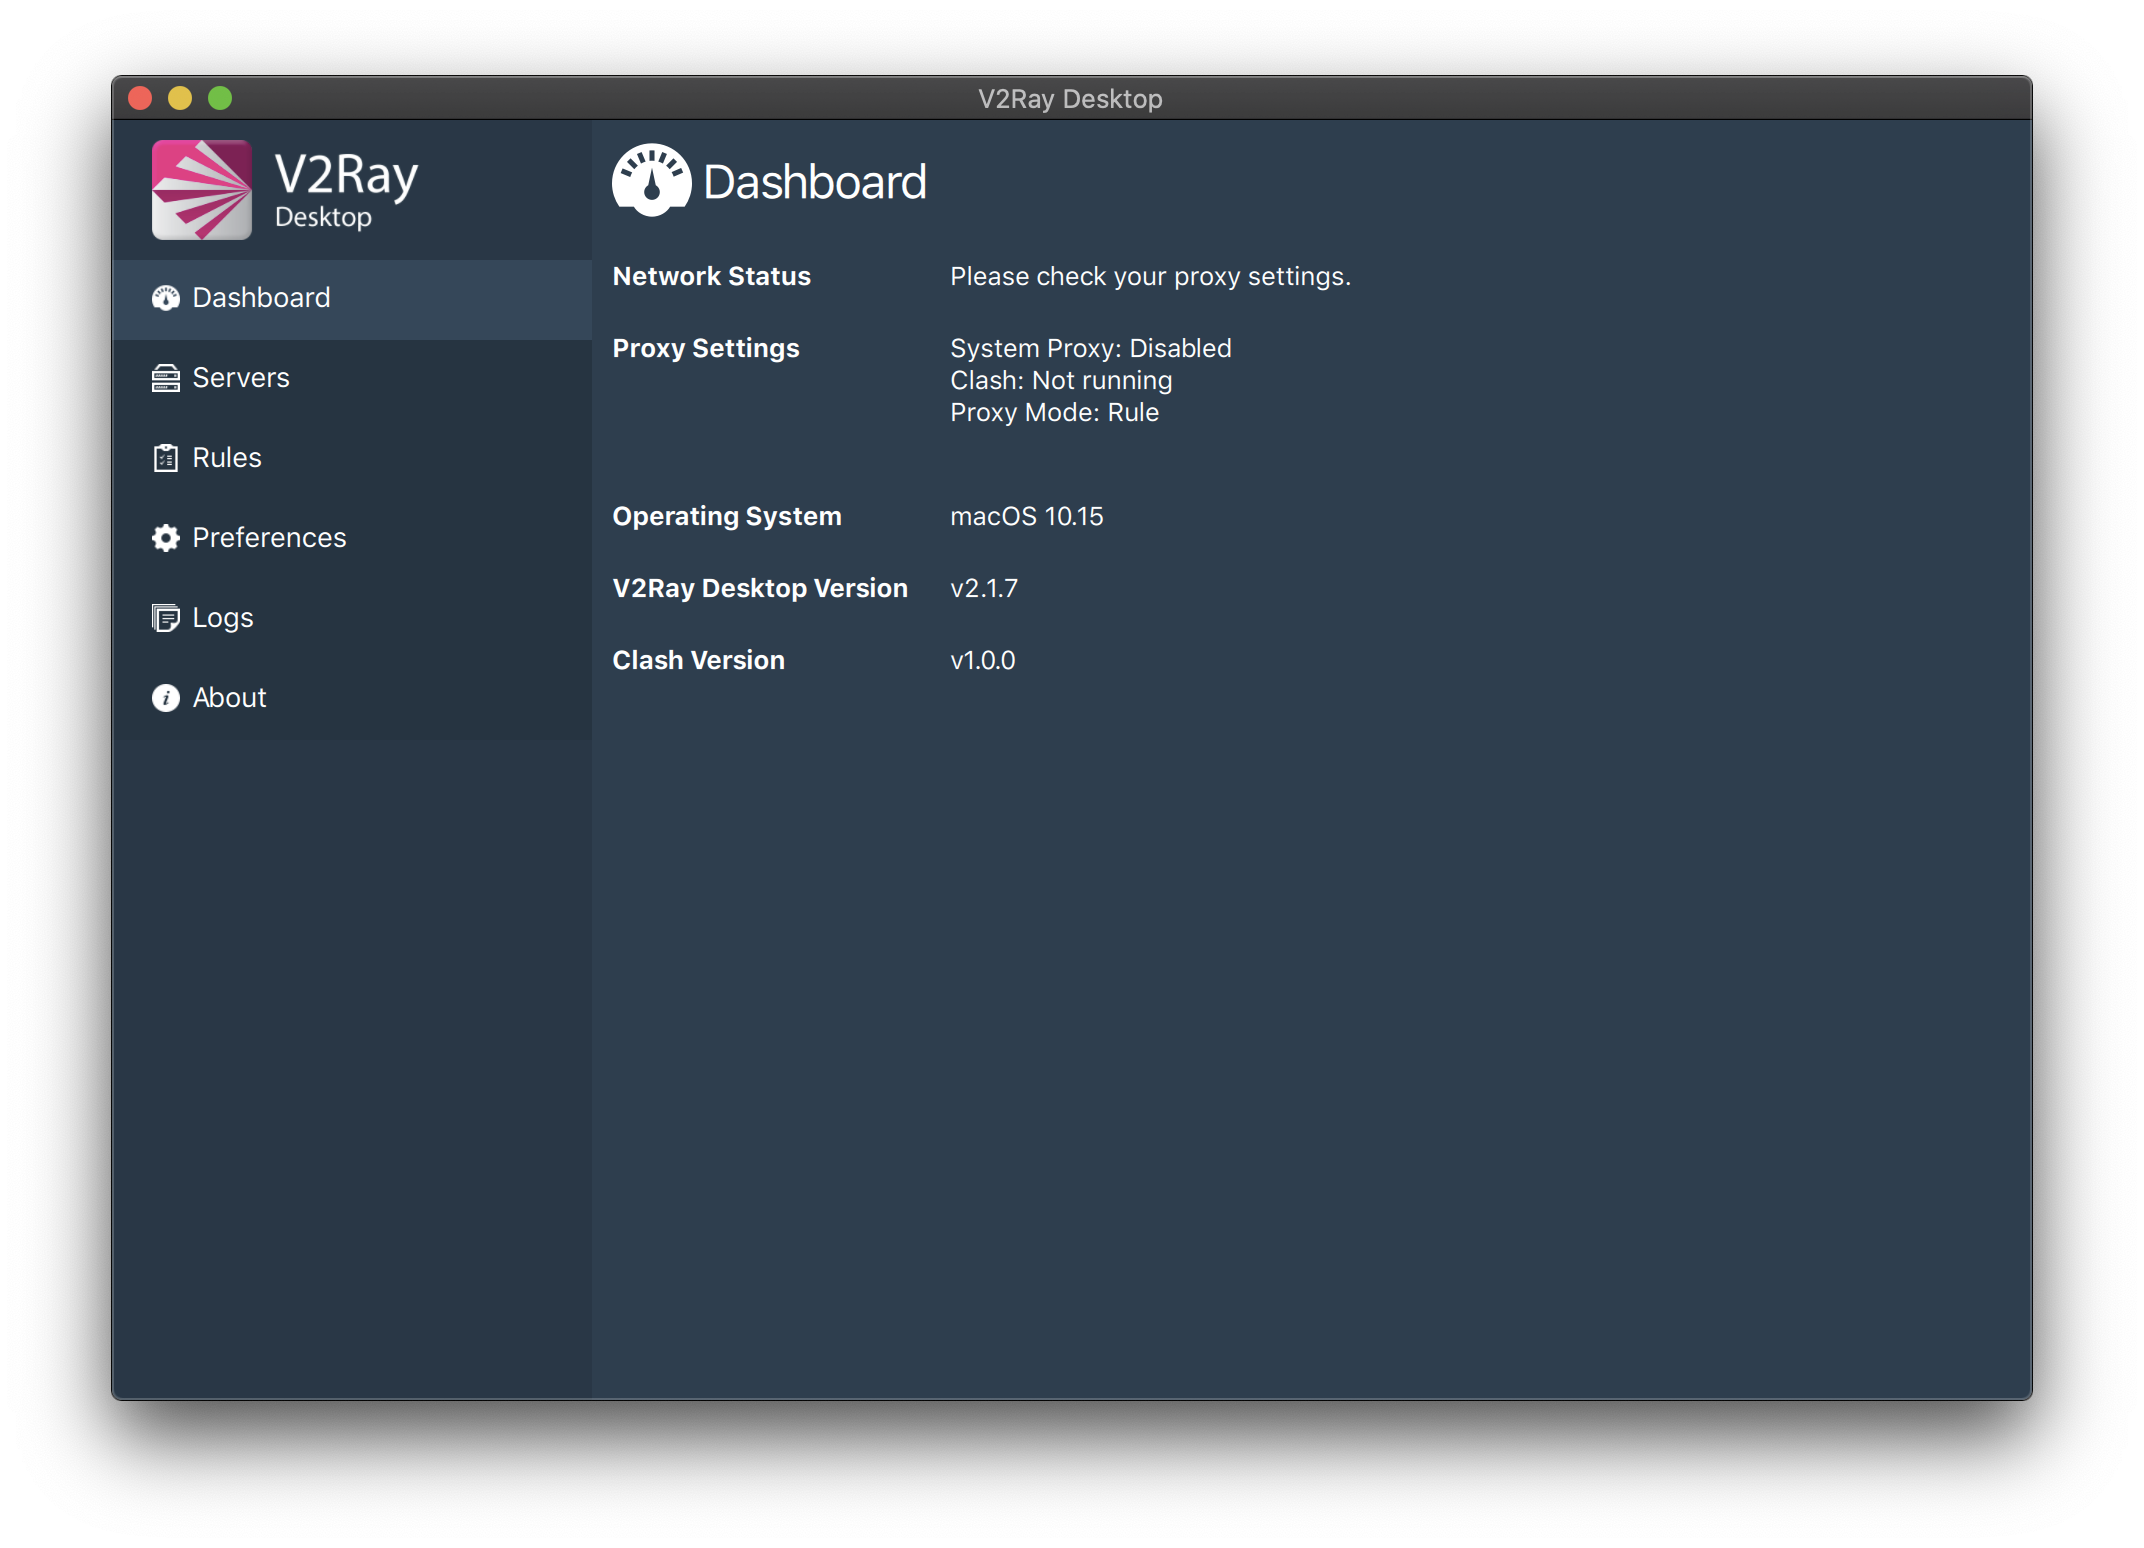The image size is (2144, 1548).
Task: Click the v2.1.7 version number
Action: click(984, 588)
